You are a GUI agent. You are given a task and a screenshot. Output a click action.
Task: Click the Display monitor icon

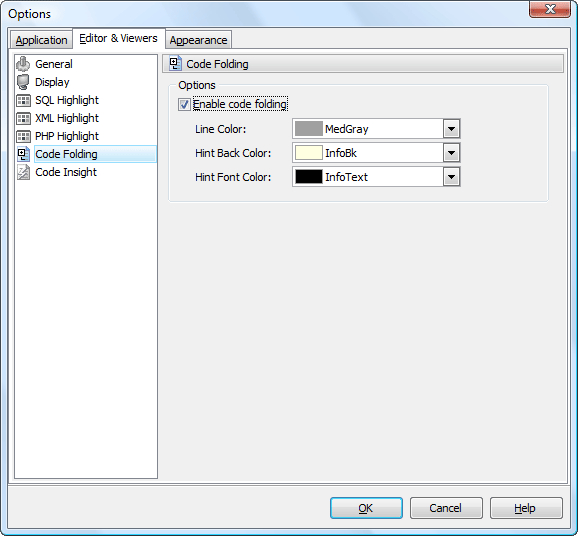(23, 82)
